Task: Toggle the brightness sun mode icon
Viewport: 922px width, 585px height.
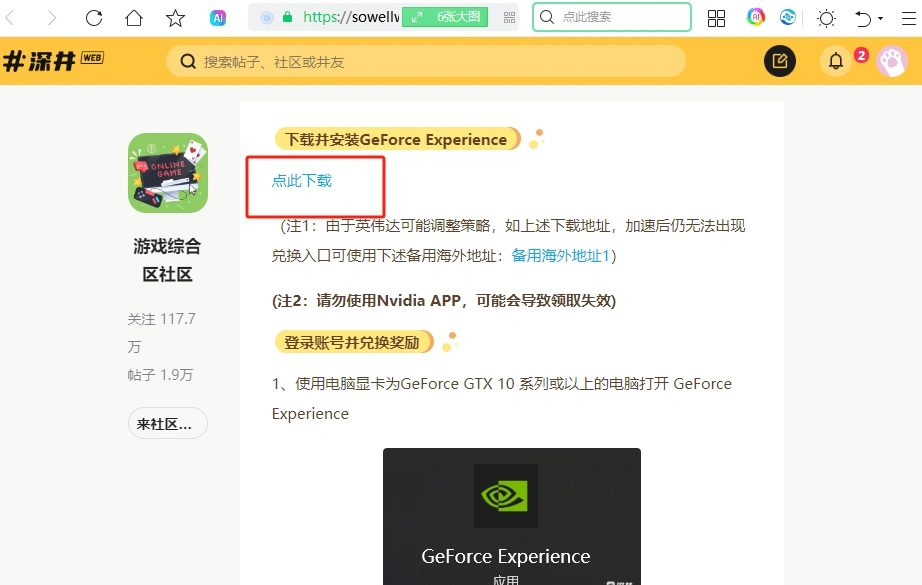Action: pyautogui.click(x=826, y=18)
